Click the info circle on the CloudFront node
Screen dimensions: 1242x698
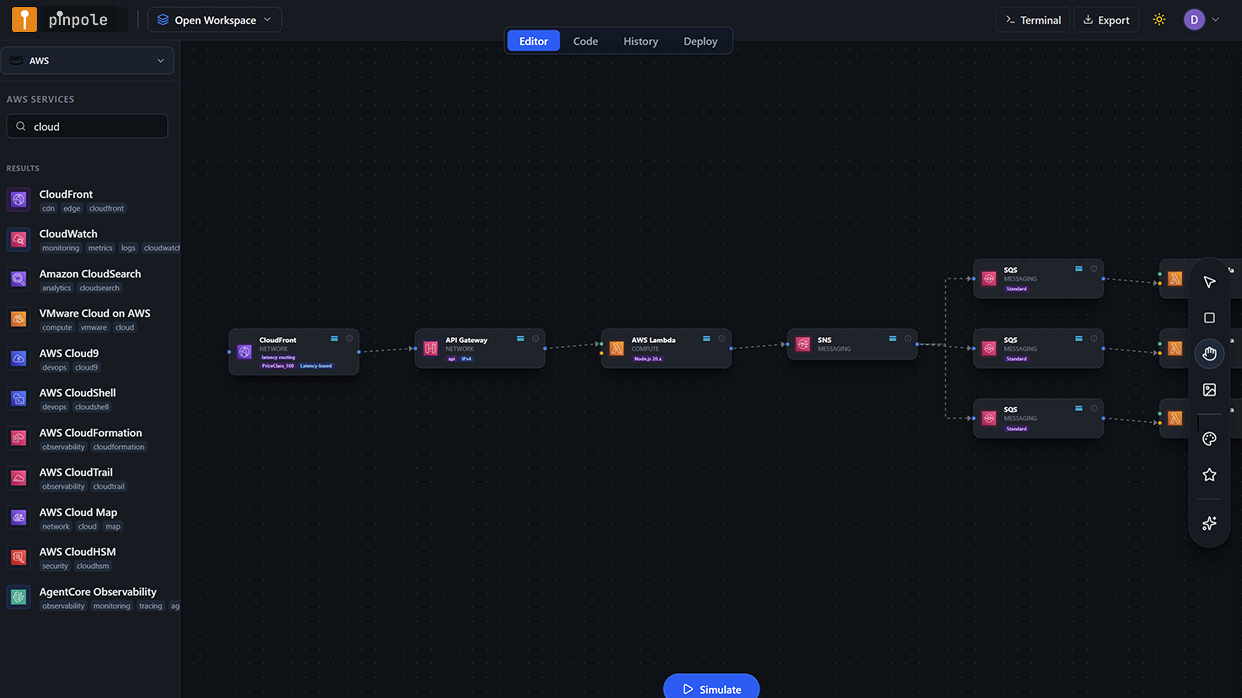[x=349, y=339]
